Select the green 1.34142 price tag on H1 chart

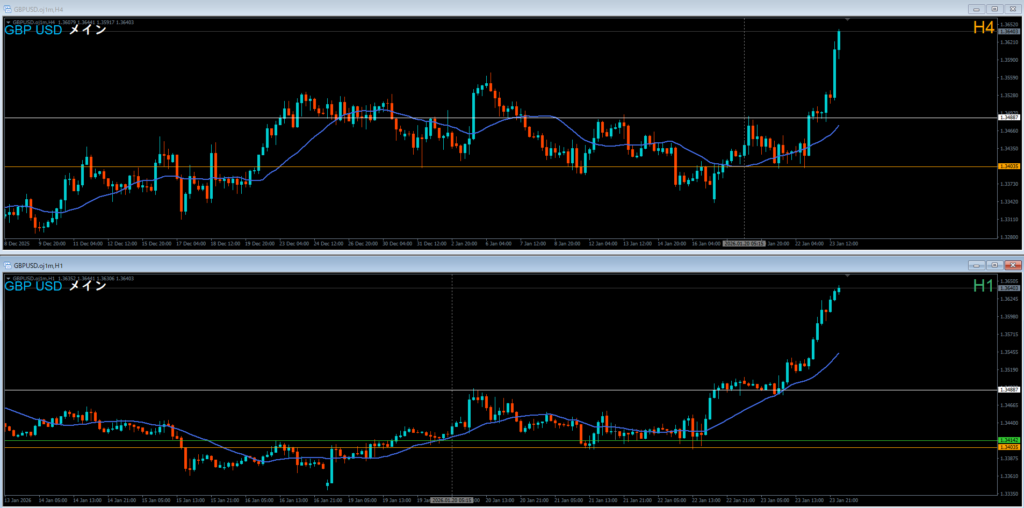tap(1008, 440)
